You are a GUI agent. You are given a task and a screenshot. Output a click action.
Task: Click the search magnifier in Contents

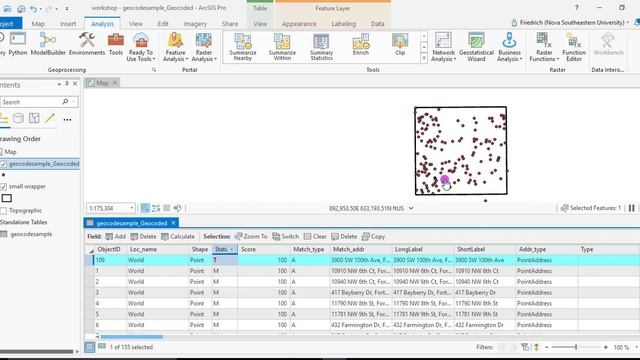tap(65, 102)
